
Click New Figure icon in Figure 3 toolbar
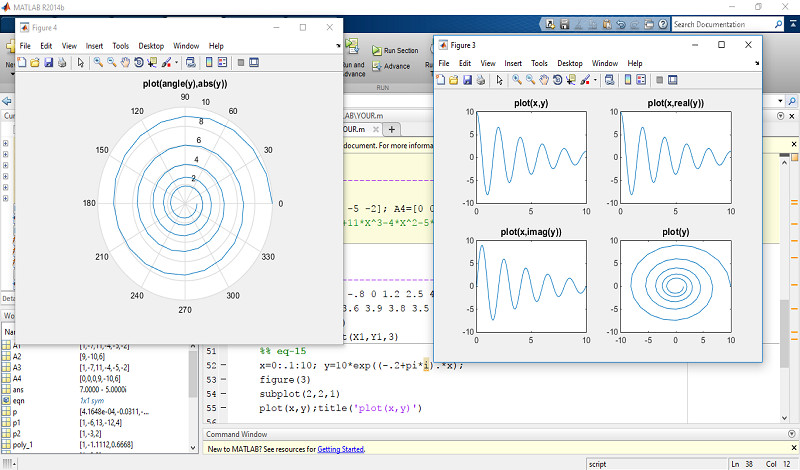click(440, 80)
